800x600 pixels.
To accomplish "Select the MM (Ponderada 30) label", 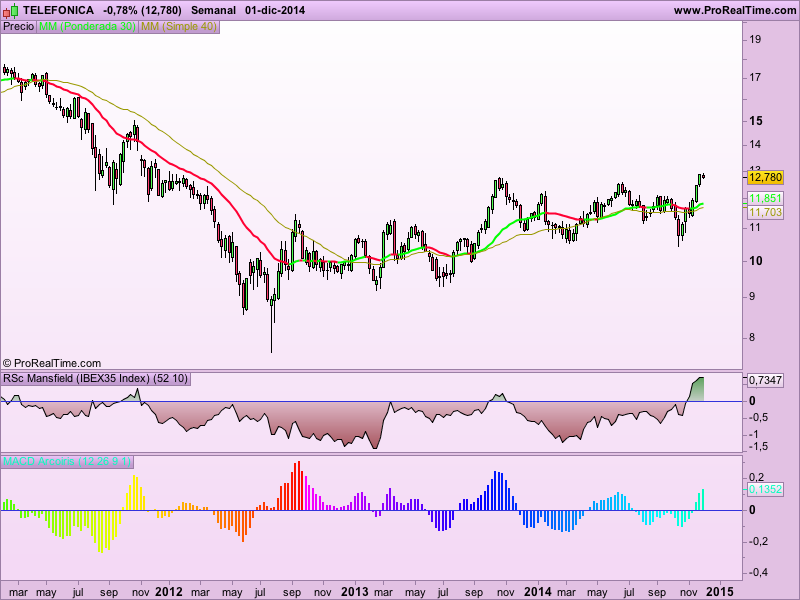I will click(87, 27).
